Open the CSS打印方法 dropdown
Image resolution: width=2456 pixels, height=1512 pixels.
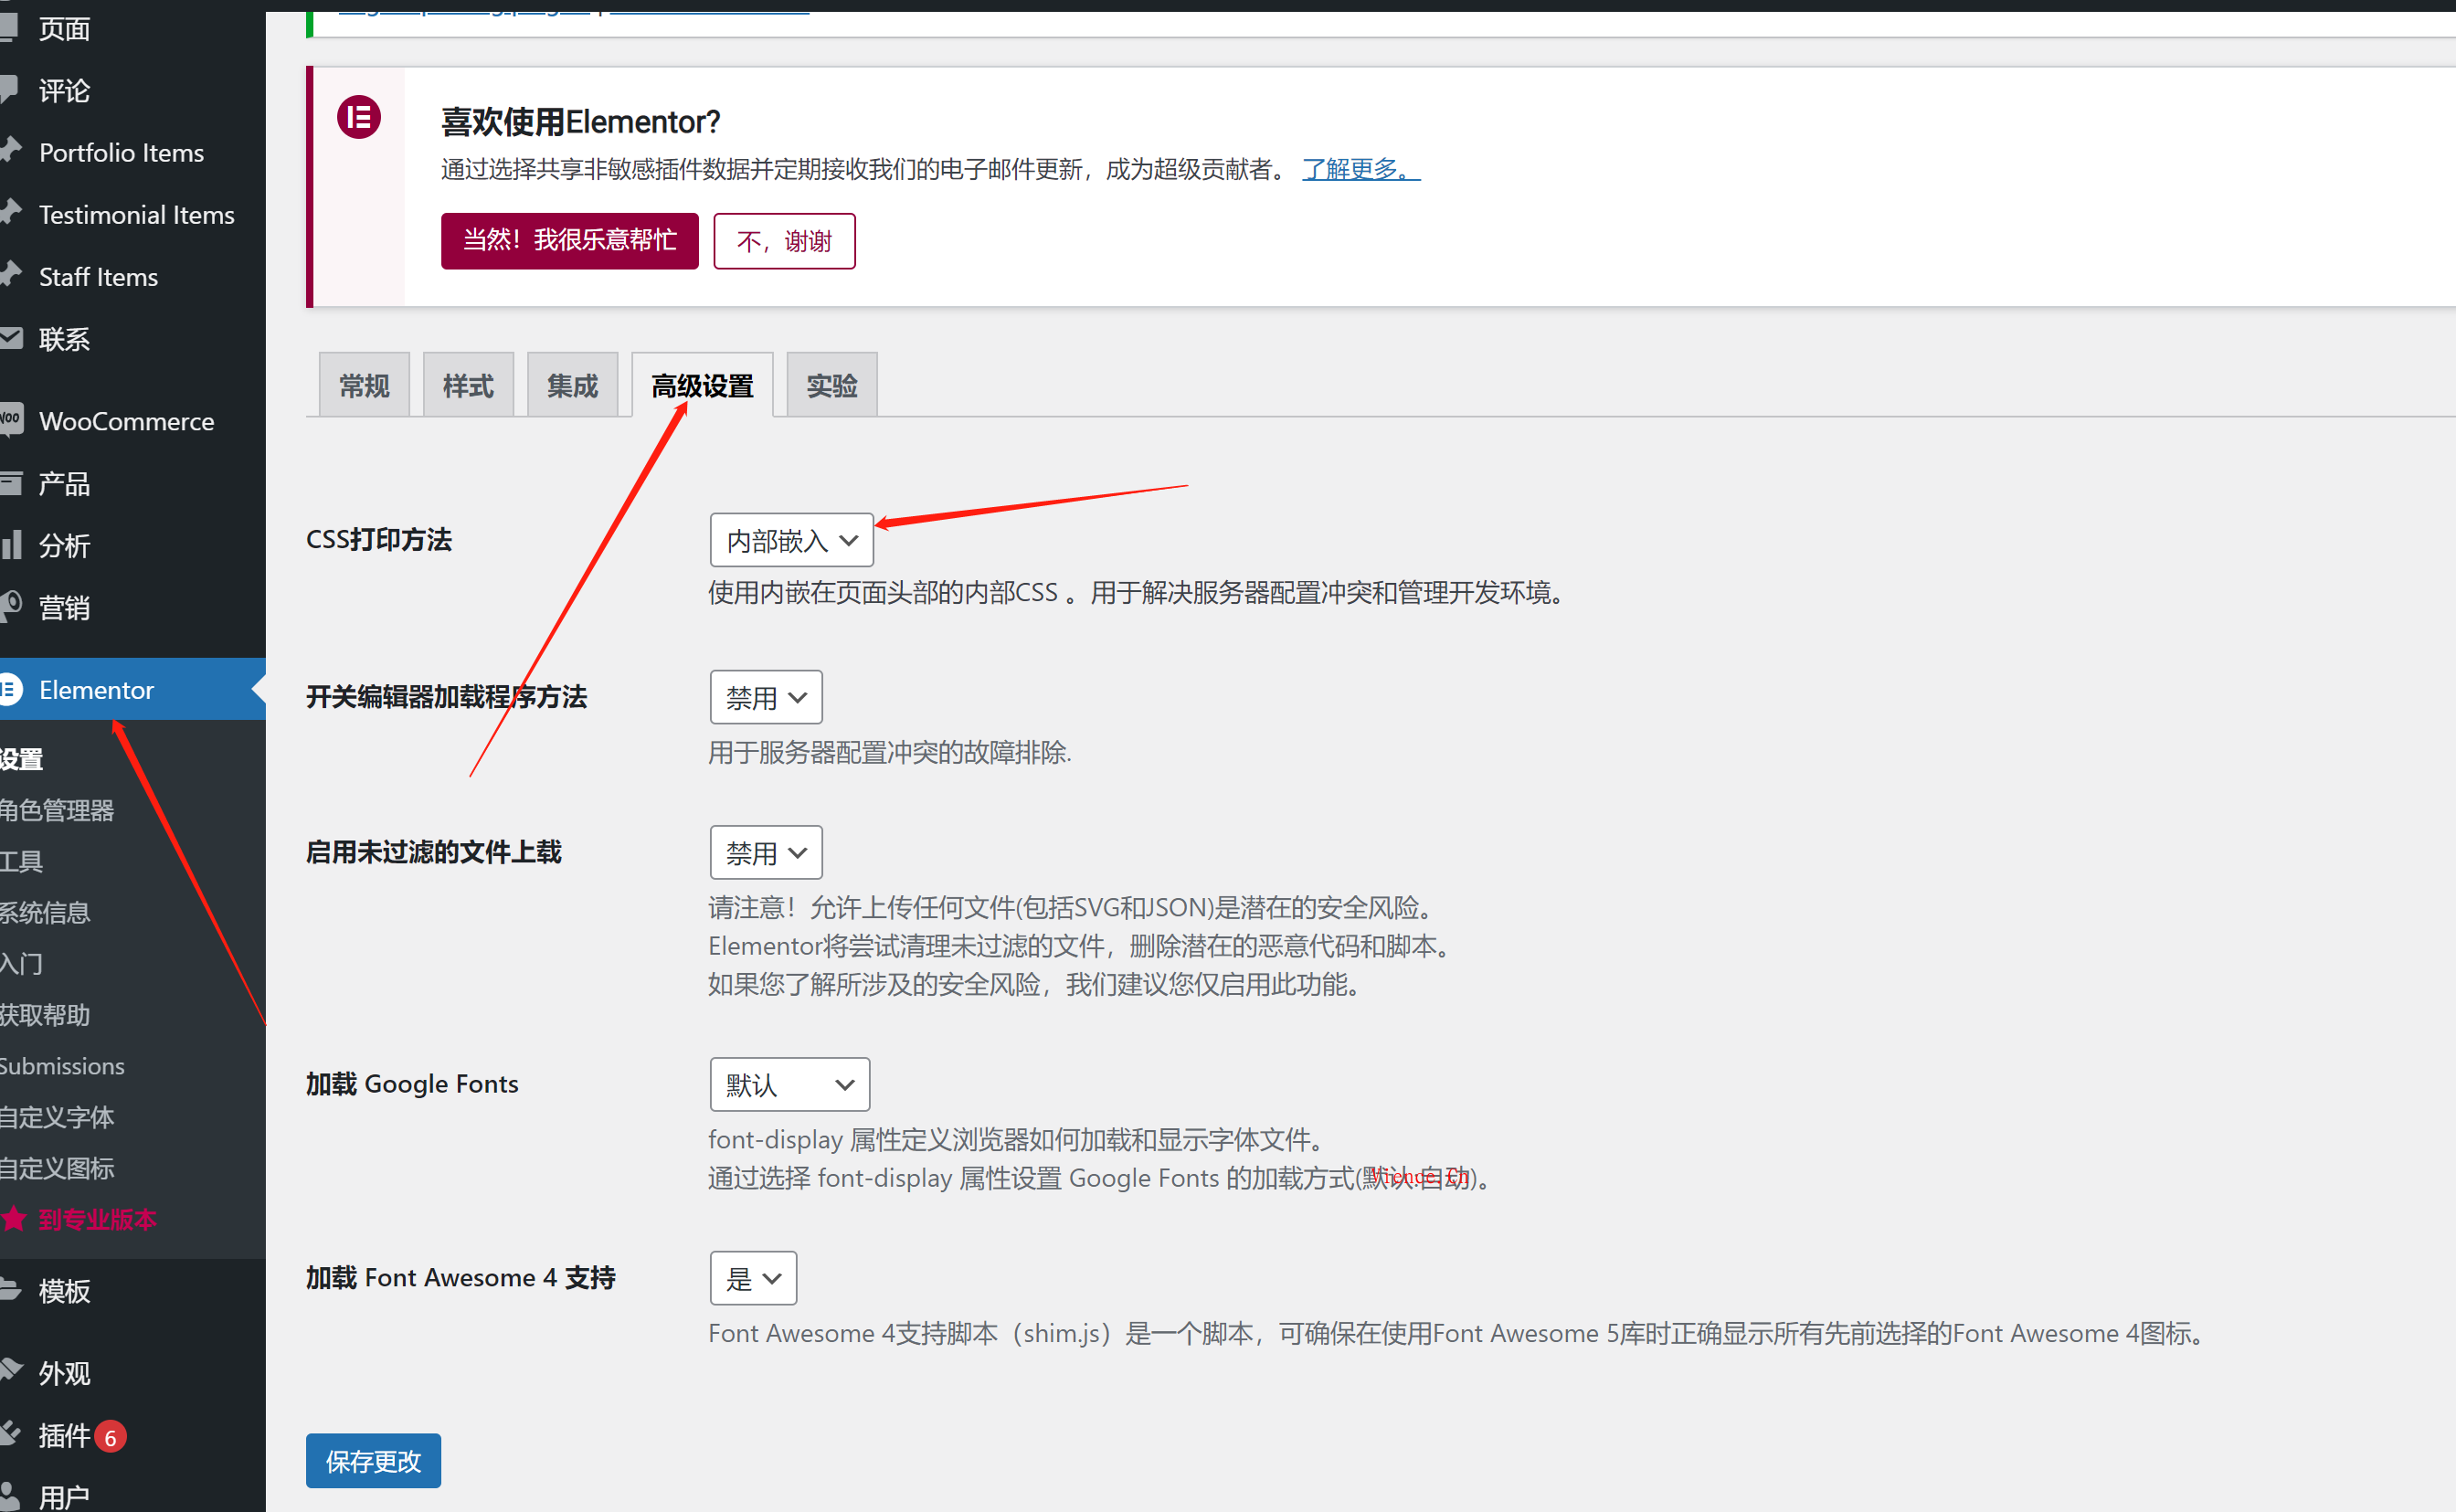[x=791, y=541]
